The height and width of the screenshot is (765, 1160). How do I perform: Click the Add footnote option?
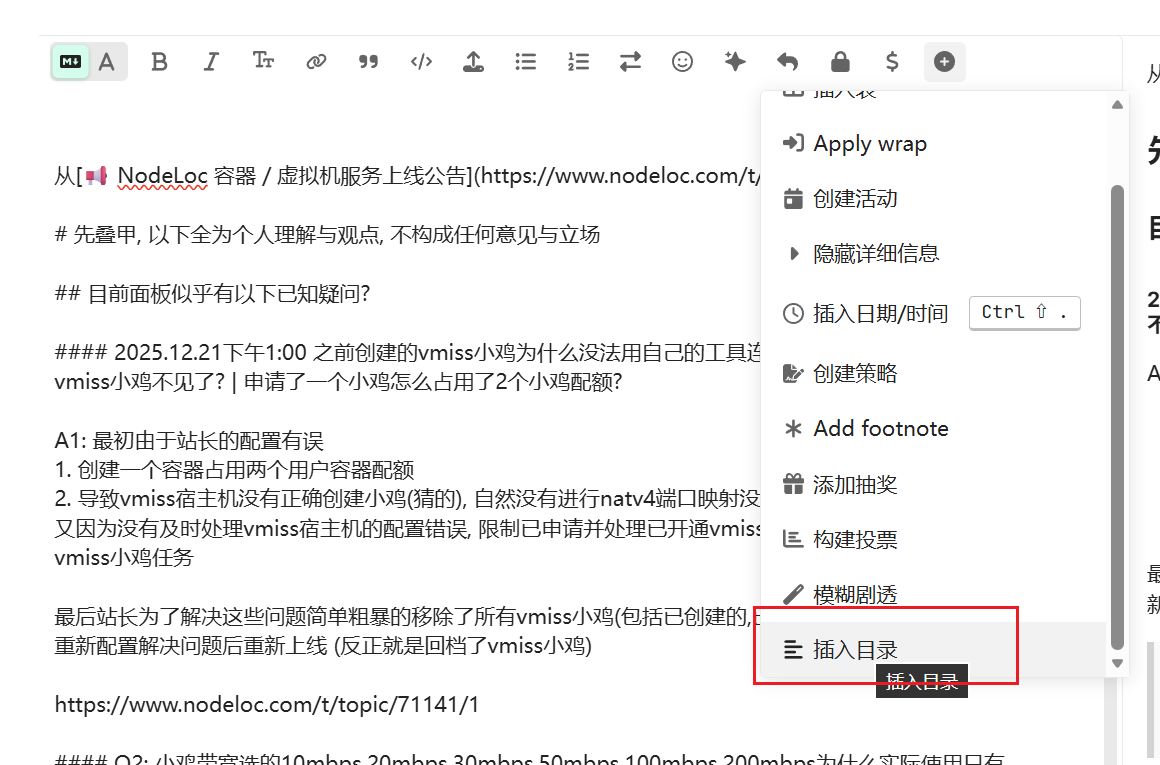880,429
